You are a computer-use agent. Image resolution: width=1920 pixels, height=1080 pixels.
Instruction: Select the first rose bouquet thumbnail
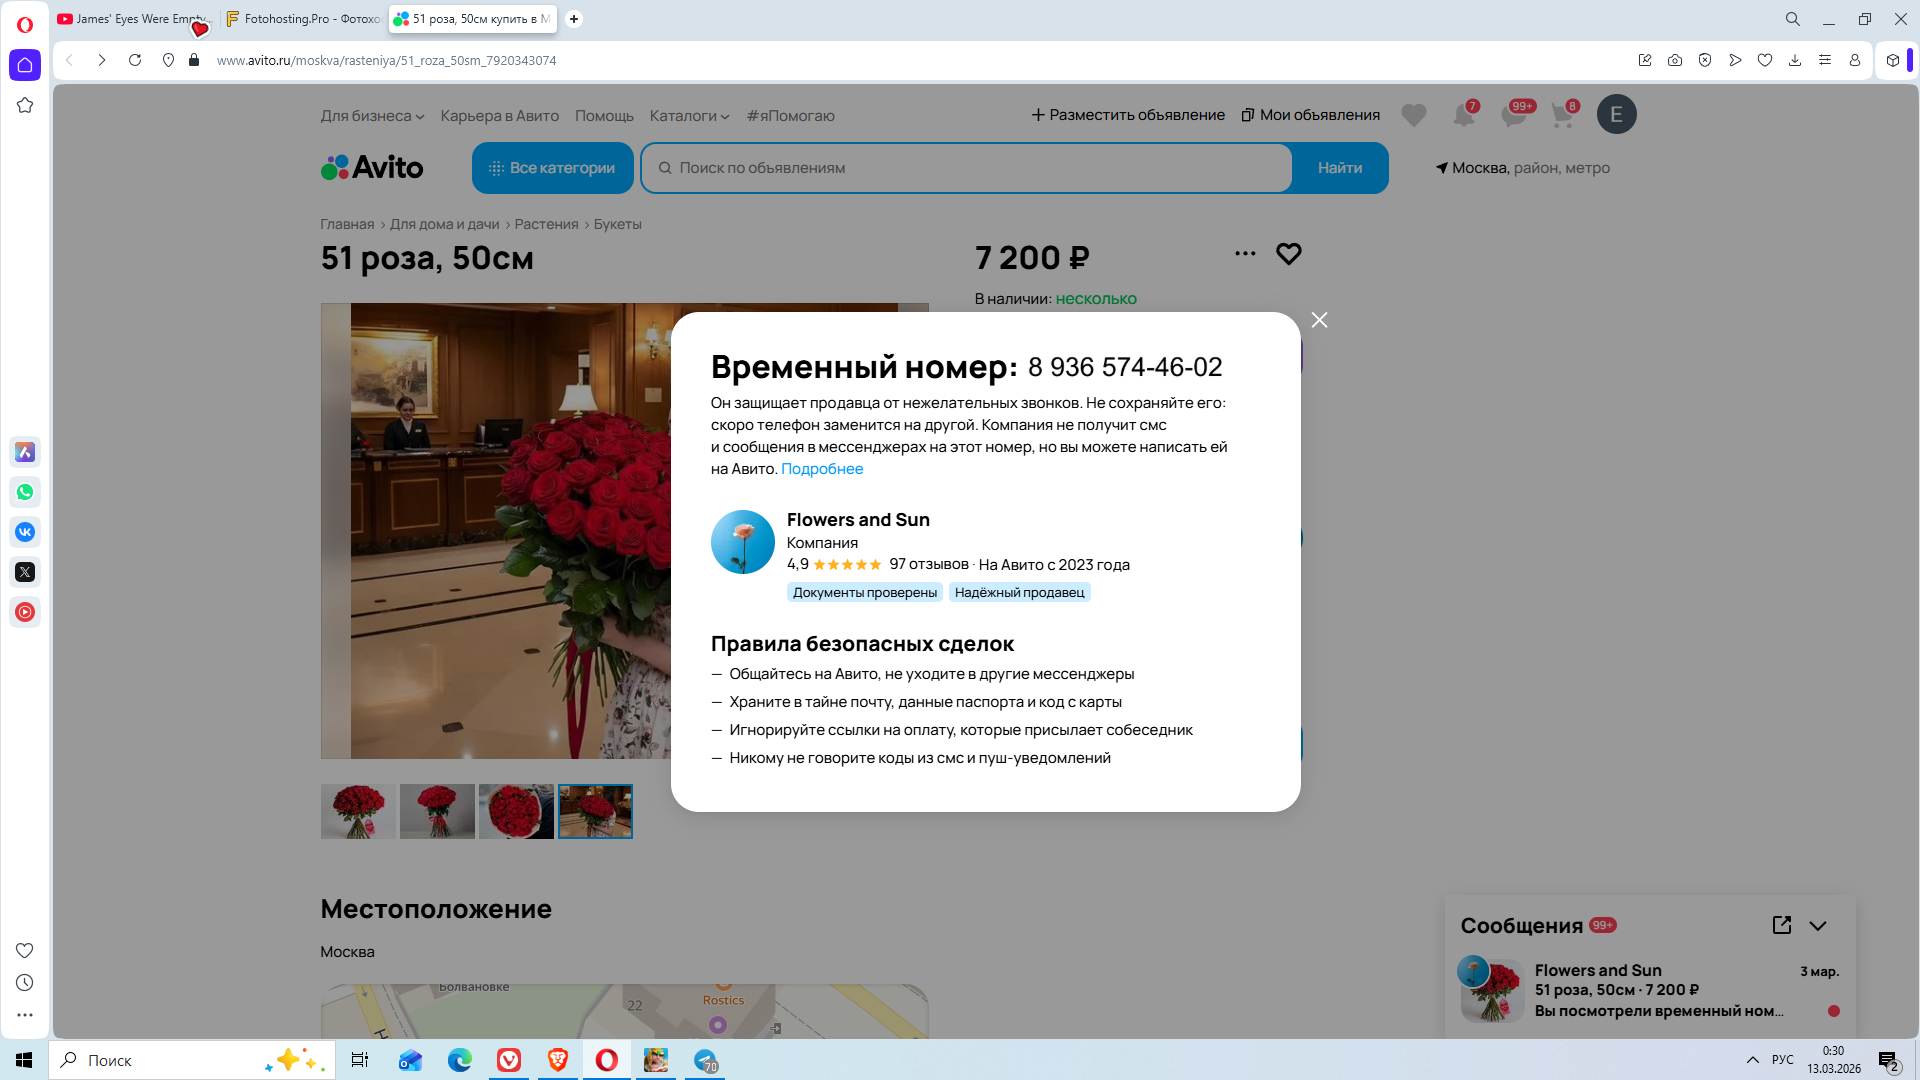[358, 811]
